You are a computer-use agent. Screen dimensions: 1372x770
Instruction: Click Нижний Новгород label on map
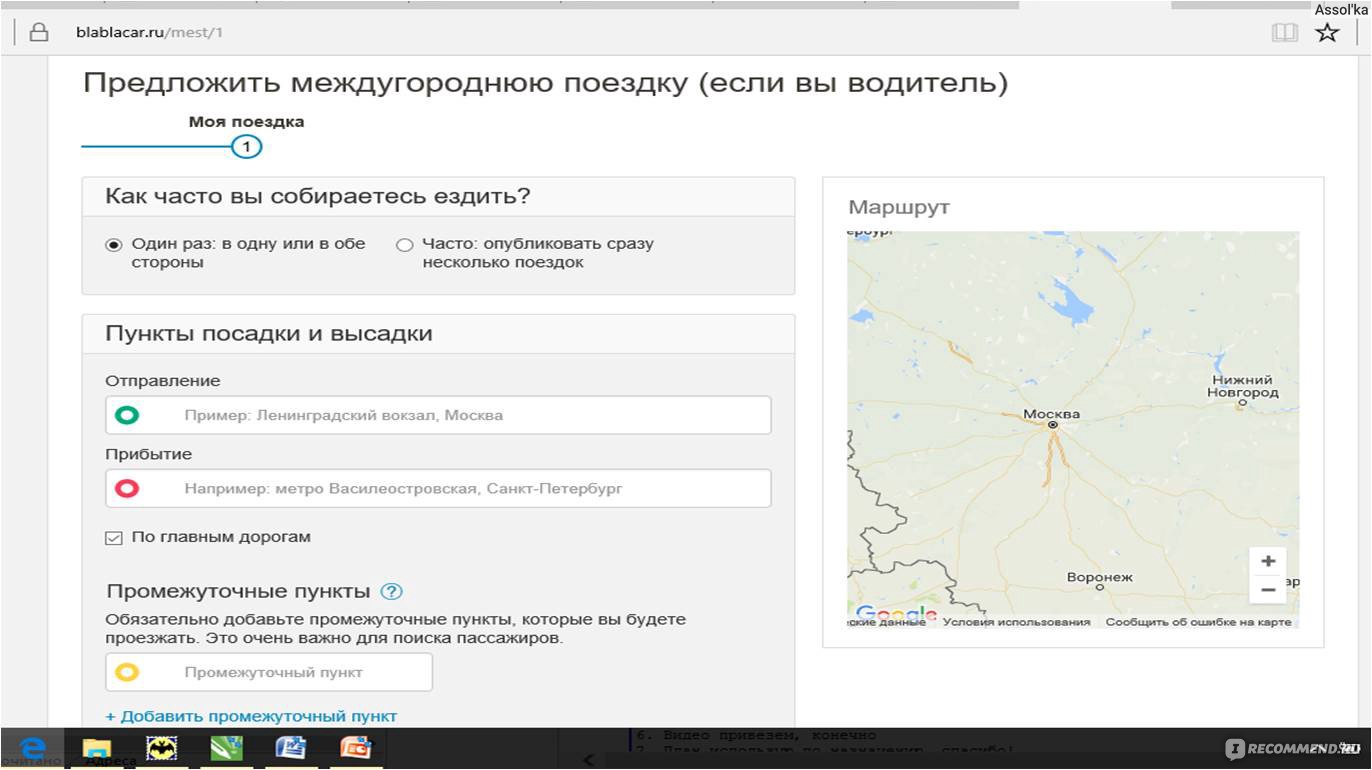coord(1242,386)
